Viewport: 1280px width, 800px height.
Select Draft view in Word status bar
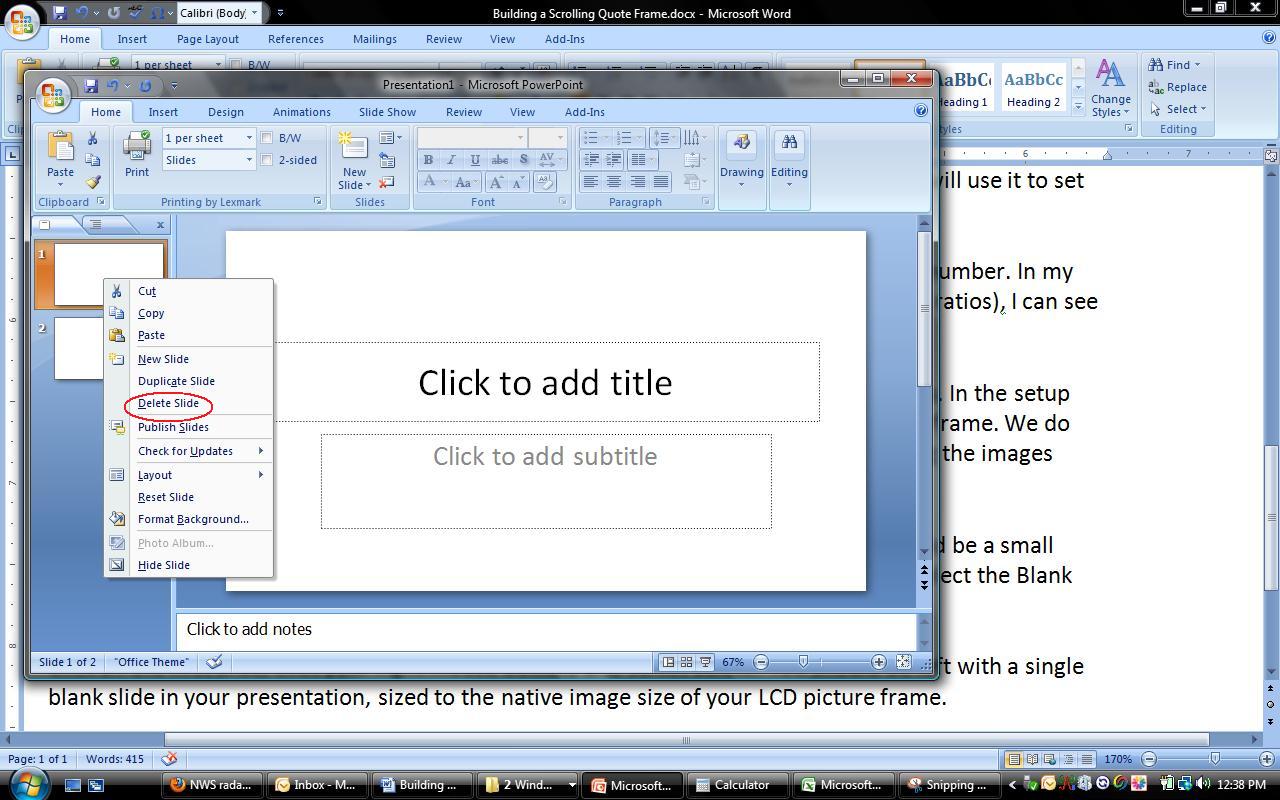tap(1087, 759)
